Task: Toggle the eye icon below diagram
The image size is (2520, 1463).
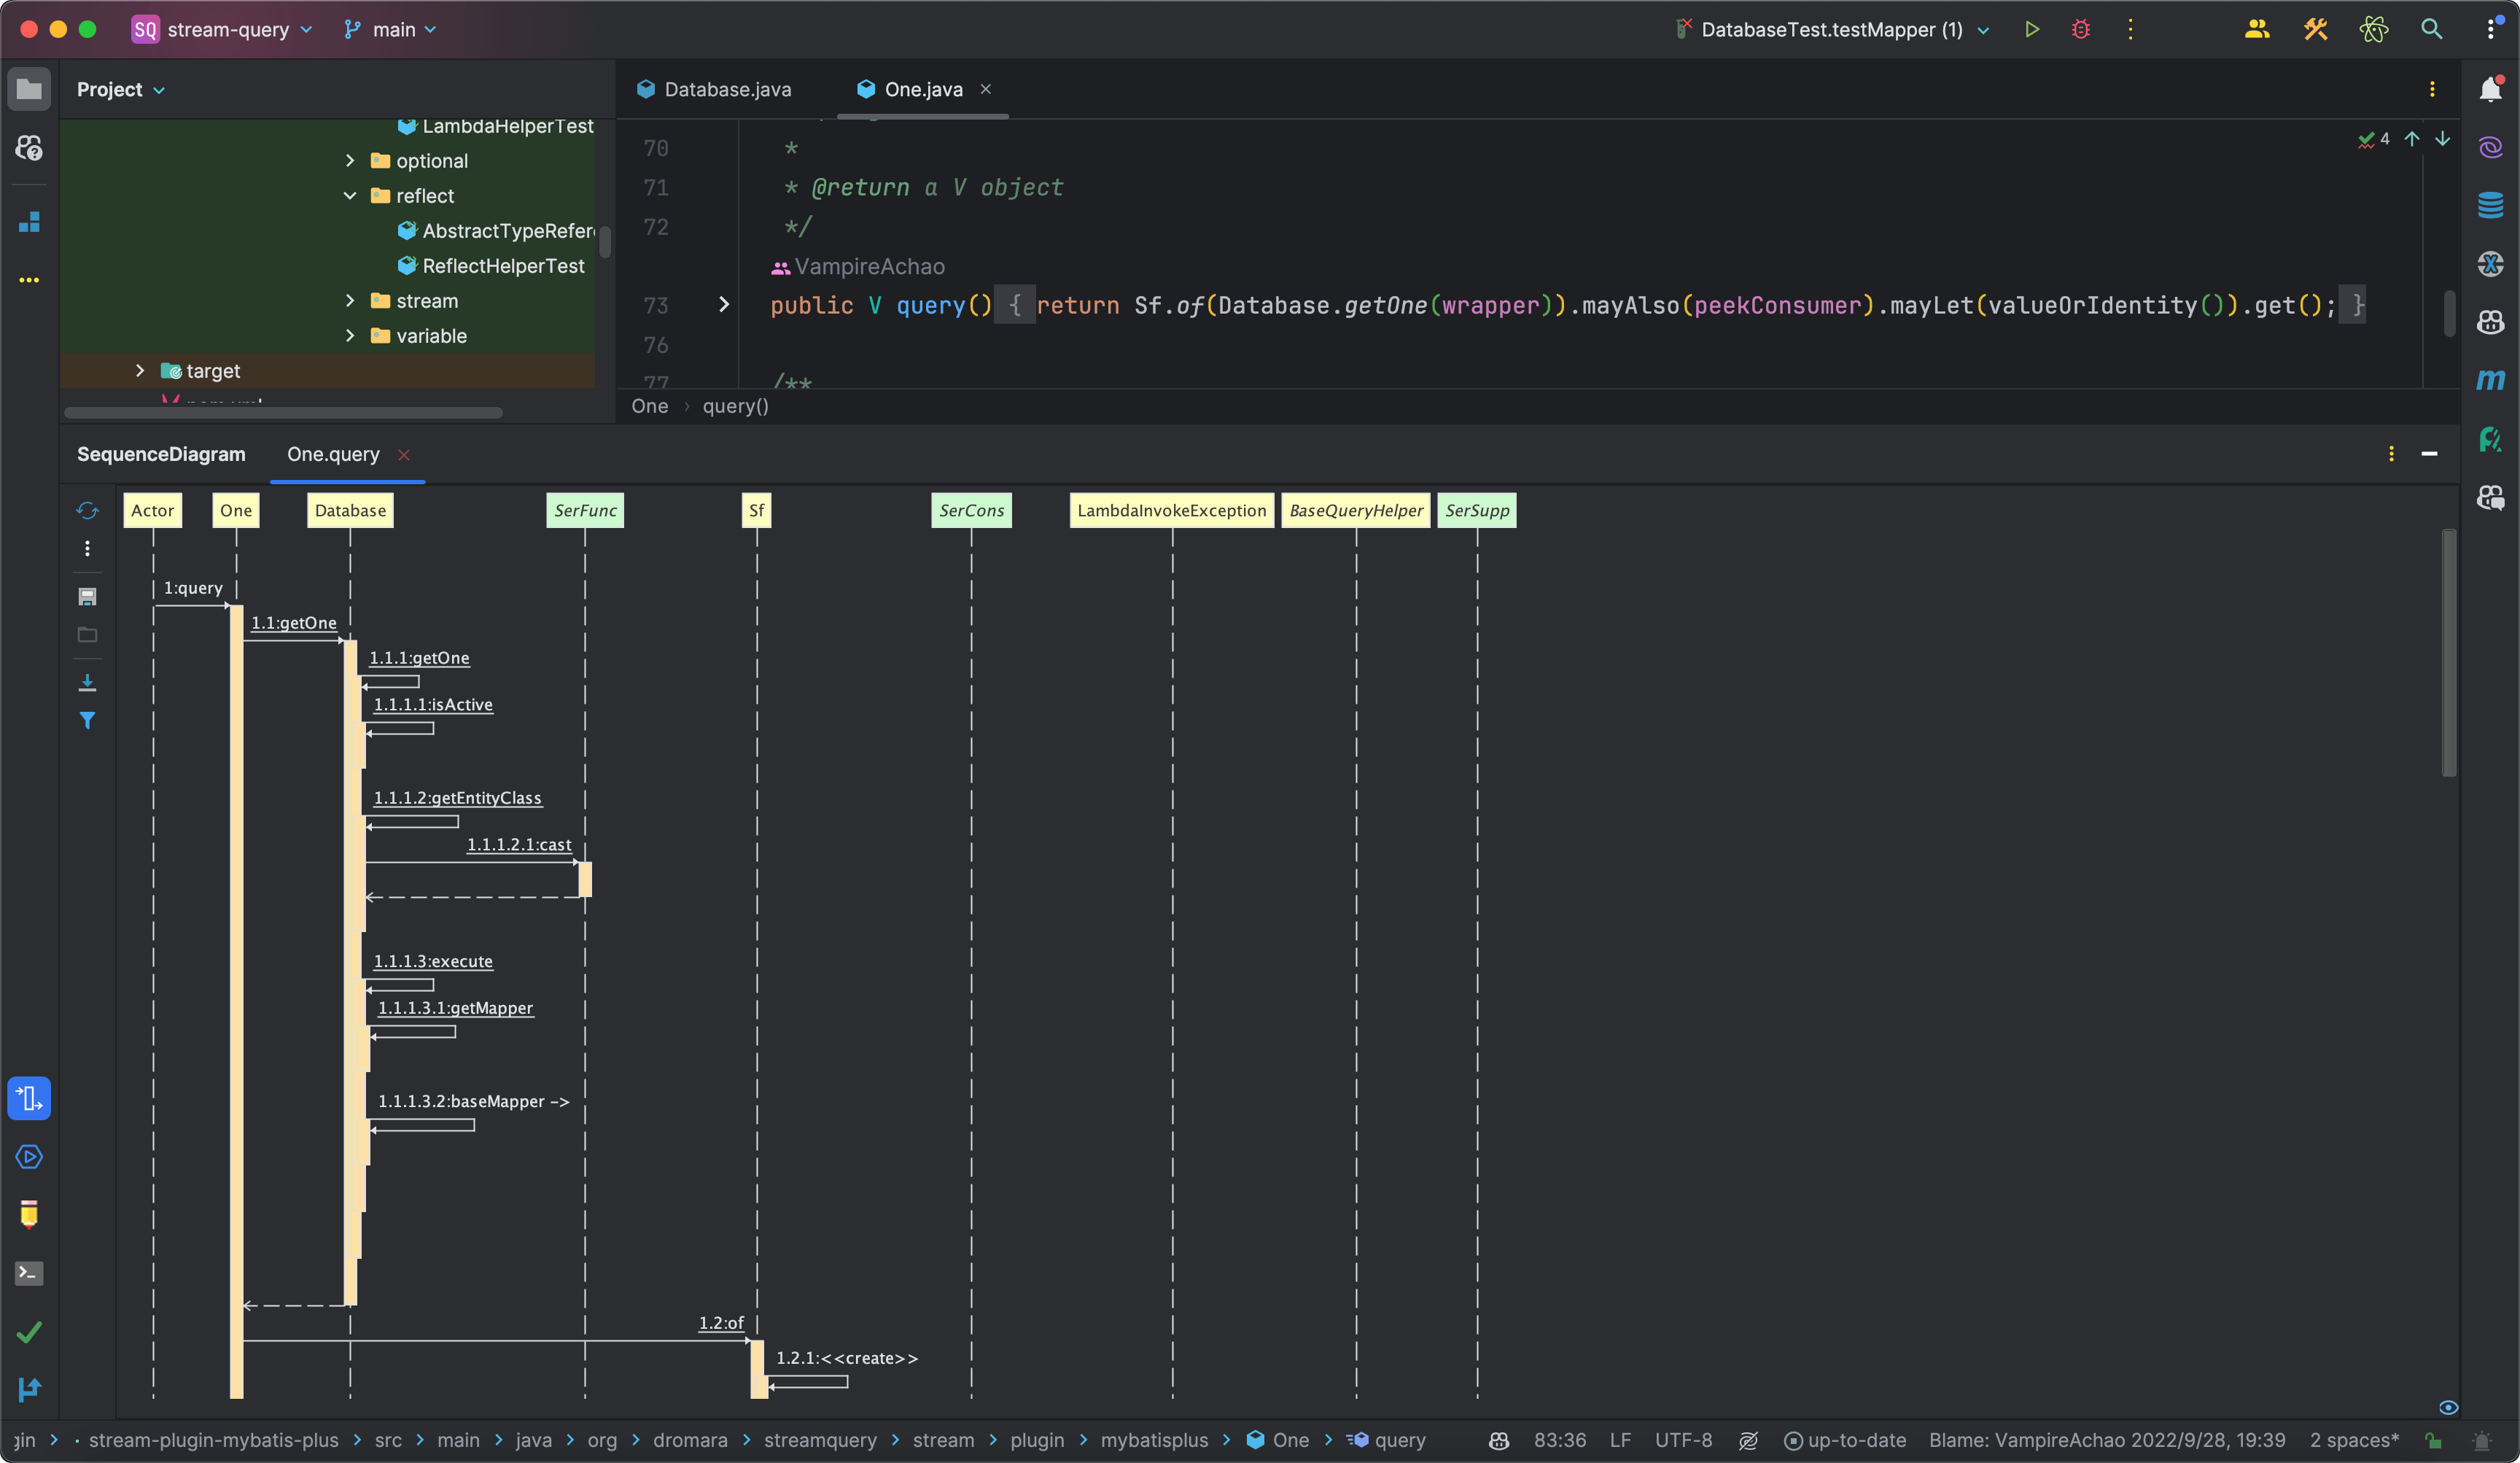Action: click(2448, 1407)
